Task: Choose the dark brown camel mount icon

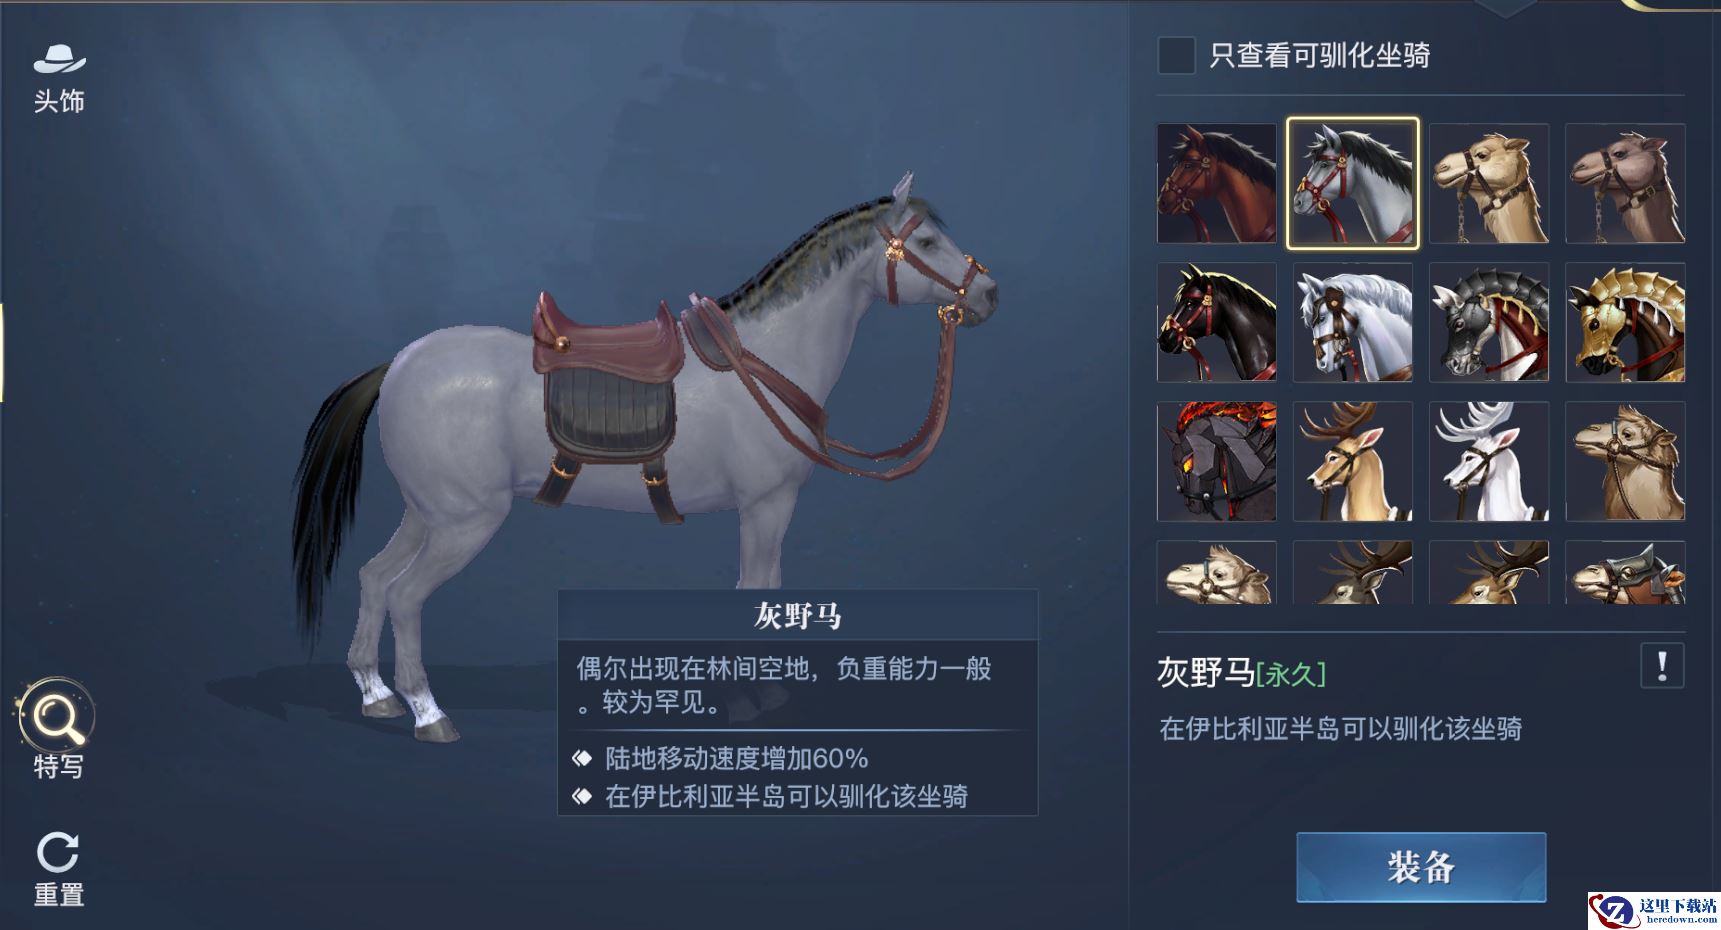Action: point(1625,183)
